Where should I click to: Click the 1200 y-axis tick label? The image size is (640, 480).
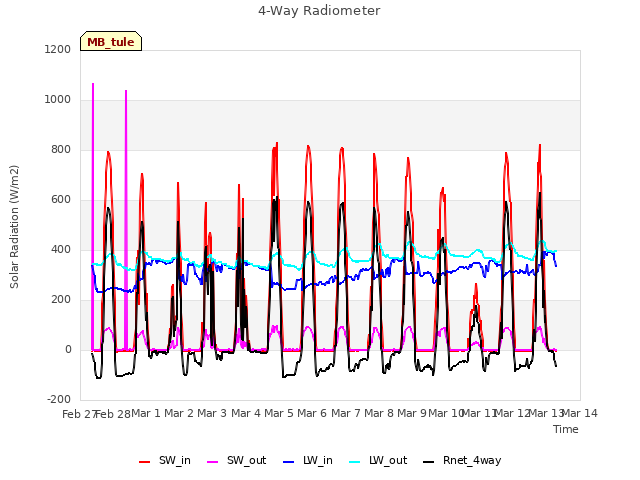tap(58, 49)
